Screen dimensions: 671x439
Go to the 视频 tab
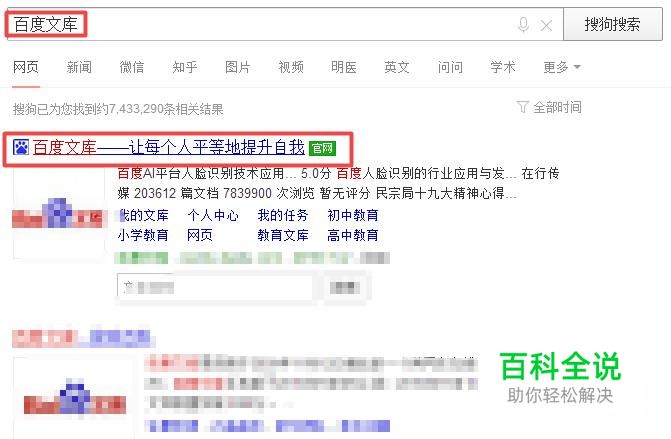[291, 67]
